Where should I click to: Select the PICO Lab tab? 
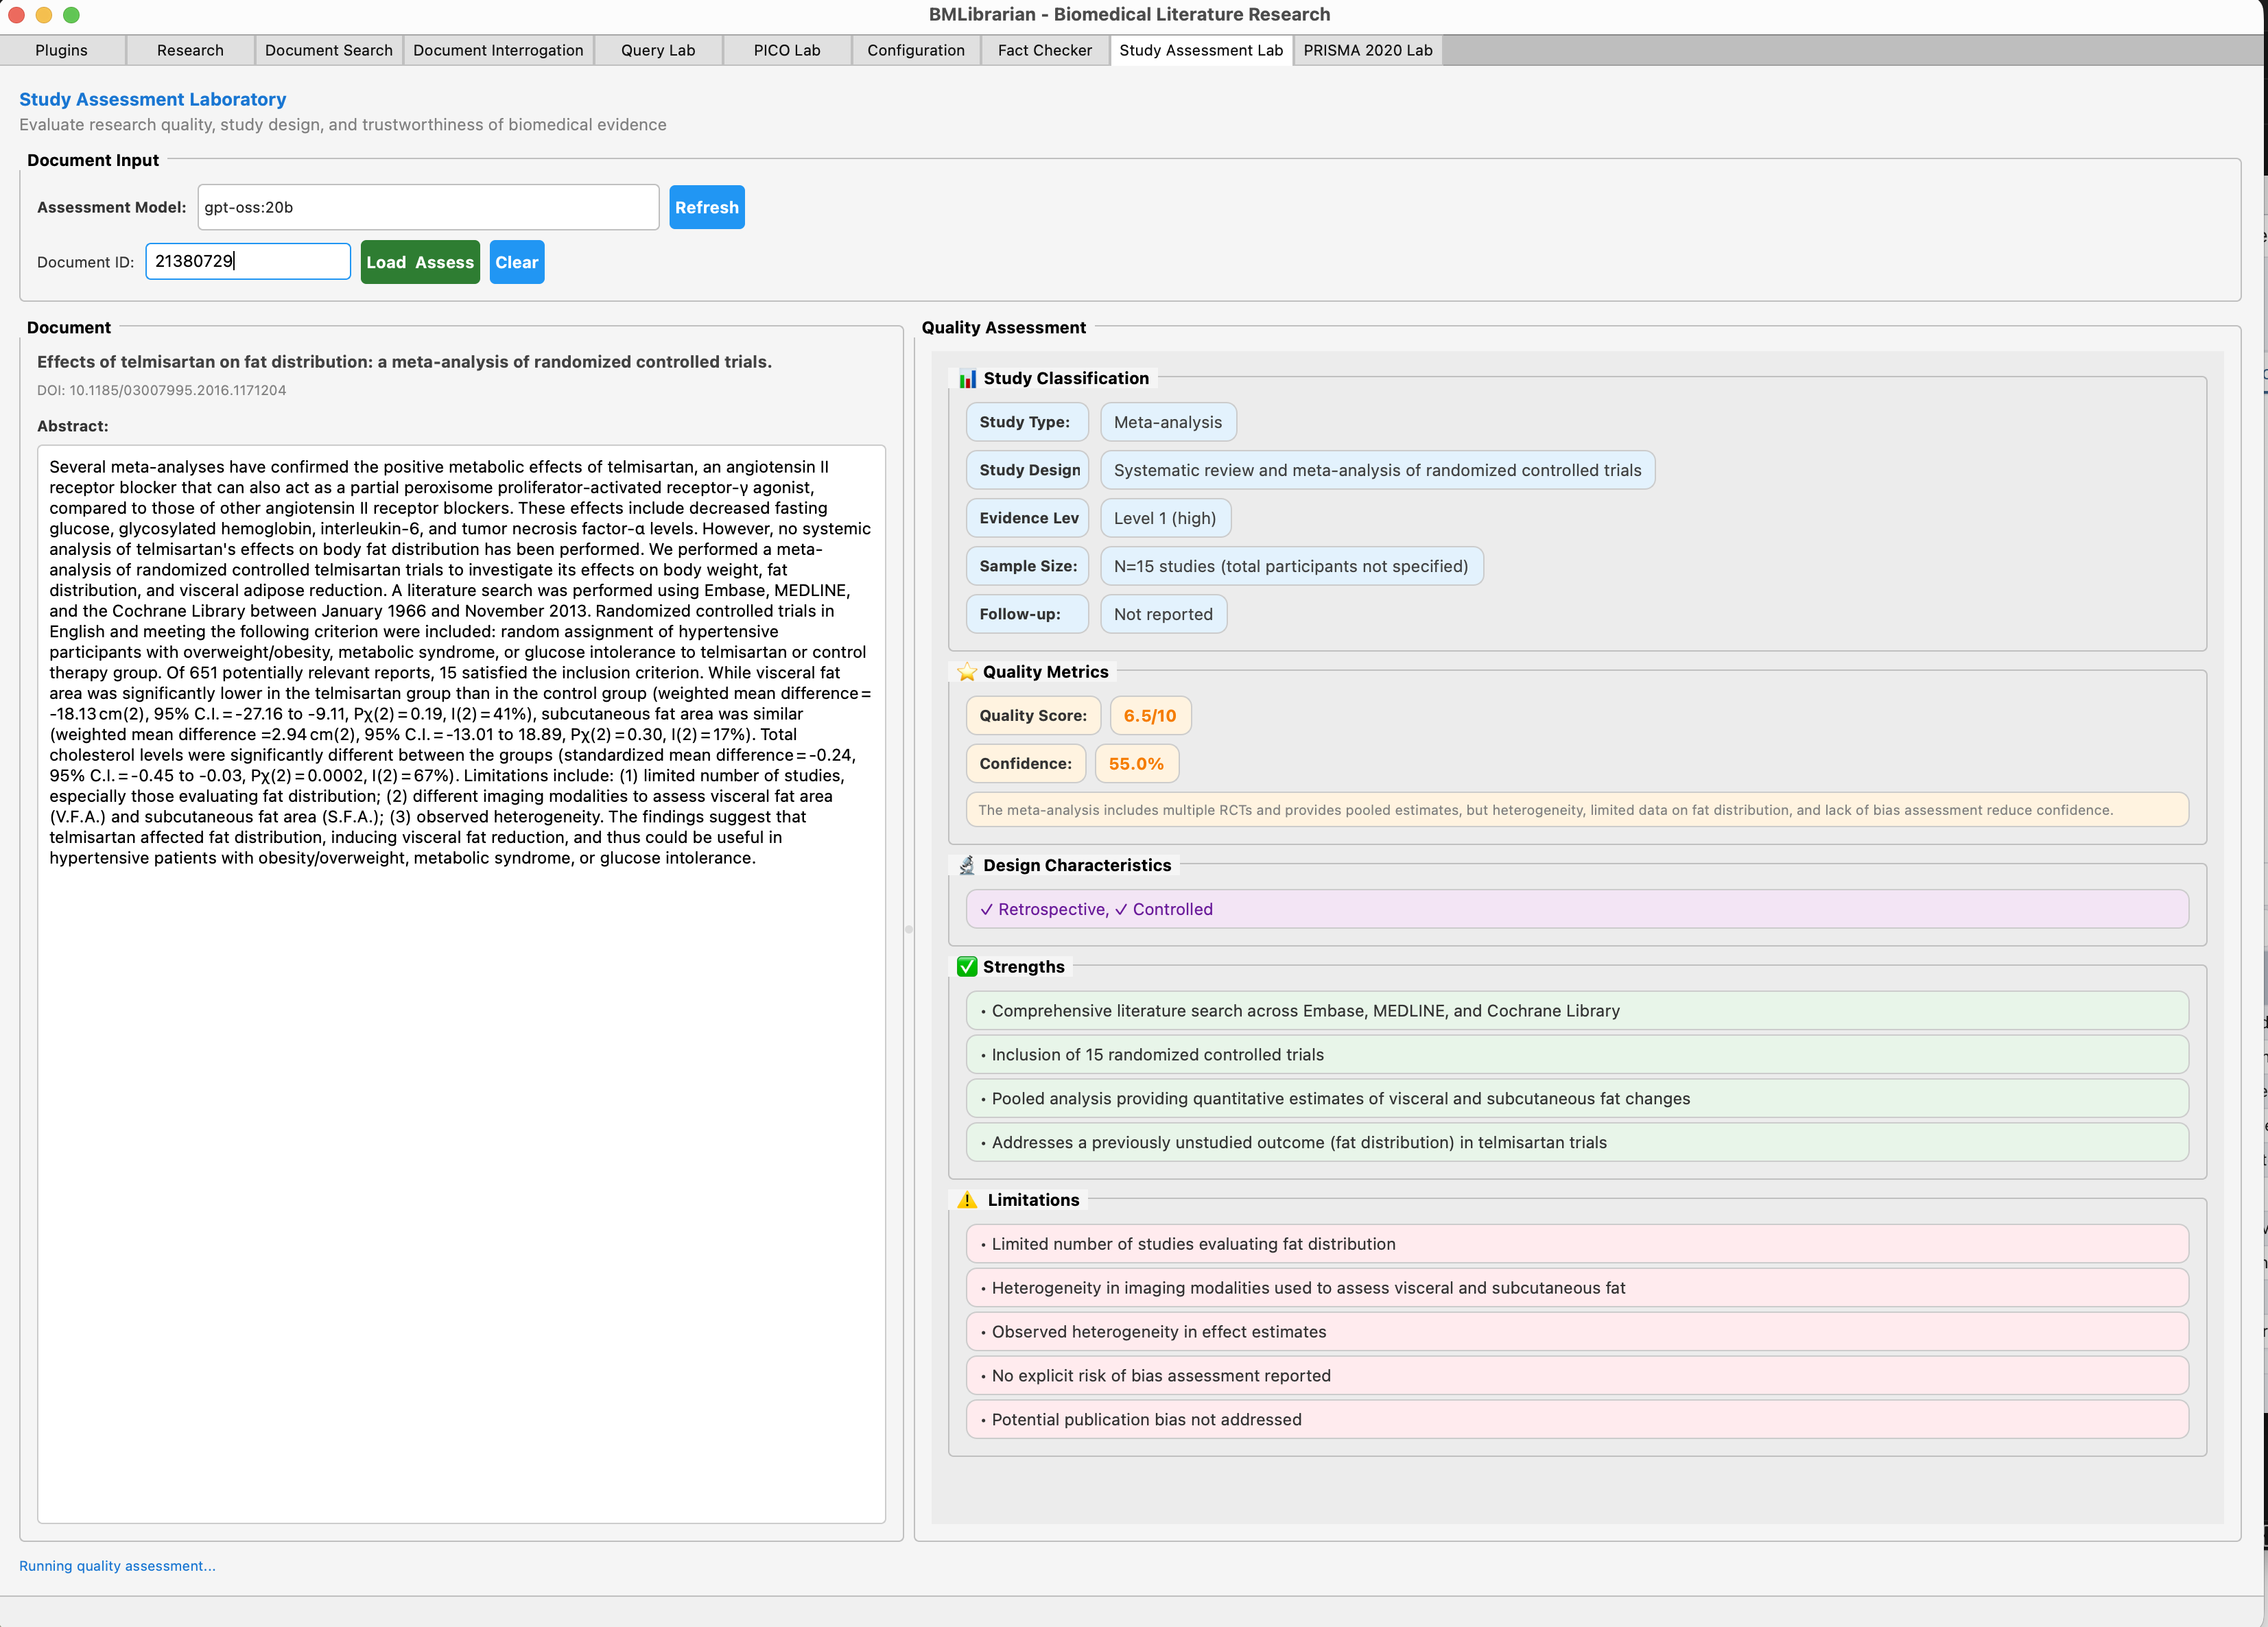tap(787, 50)
